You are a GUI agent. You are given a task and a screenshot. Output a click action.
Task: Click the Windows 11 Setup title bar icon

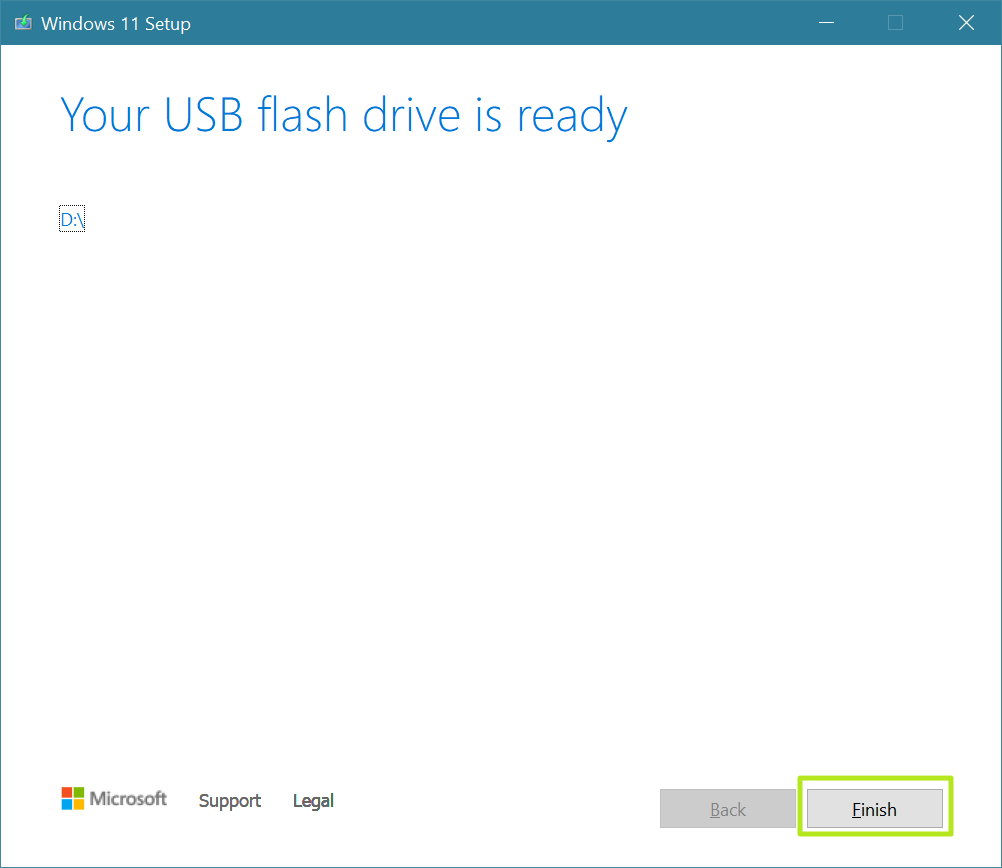coord(21,22)
